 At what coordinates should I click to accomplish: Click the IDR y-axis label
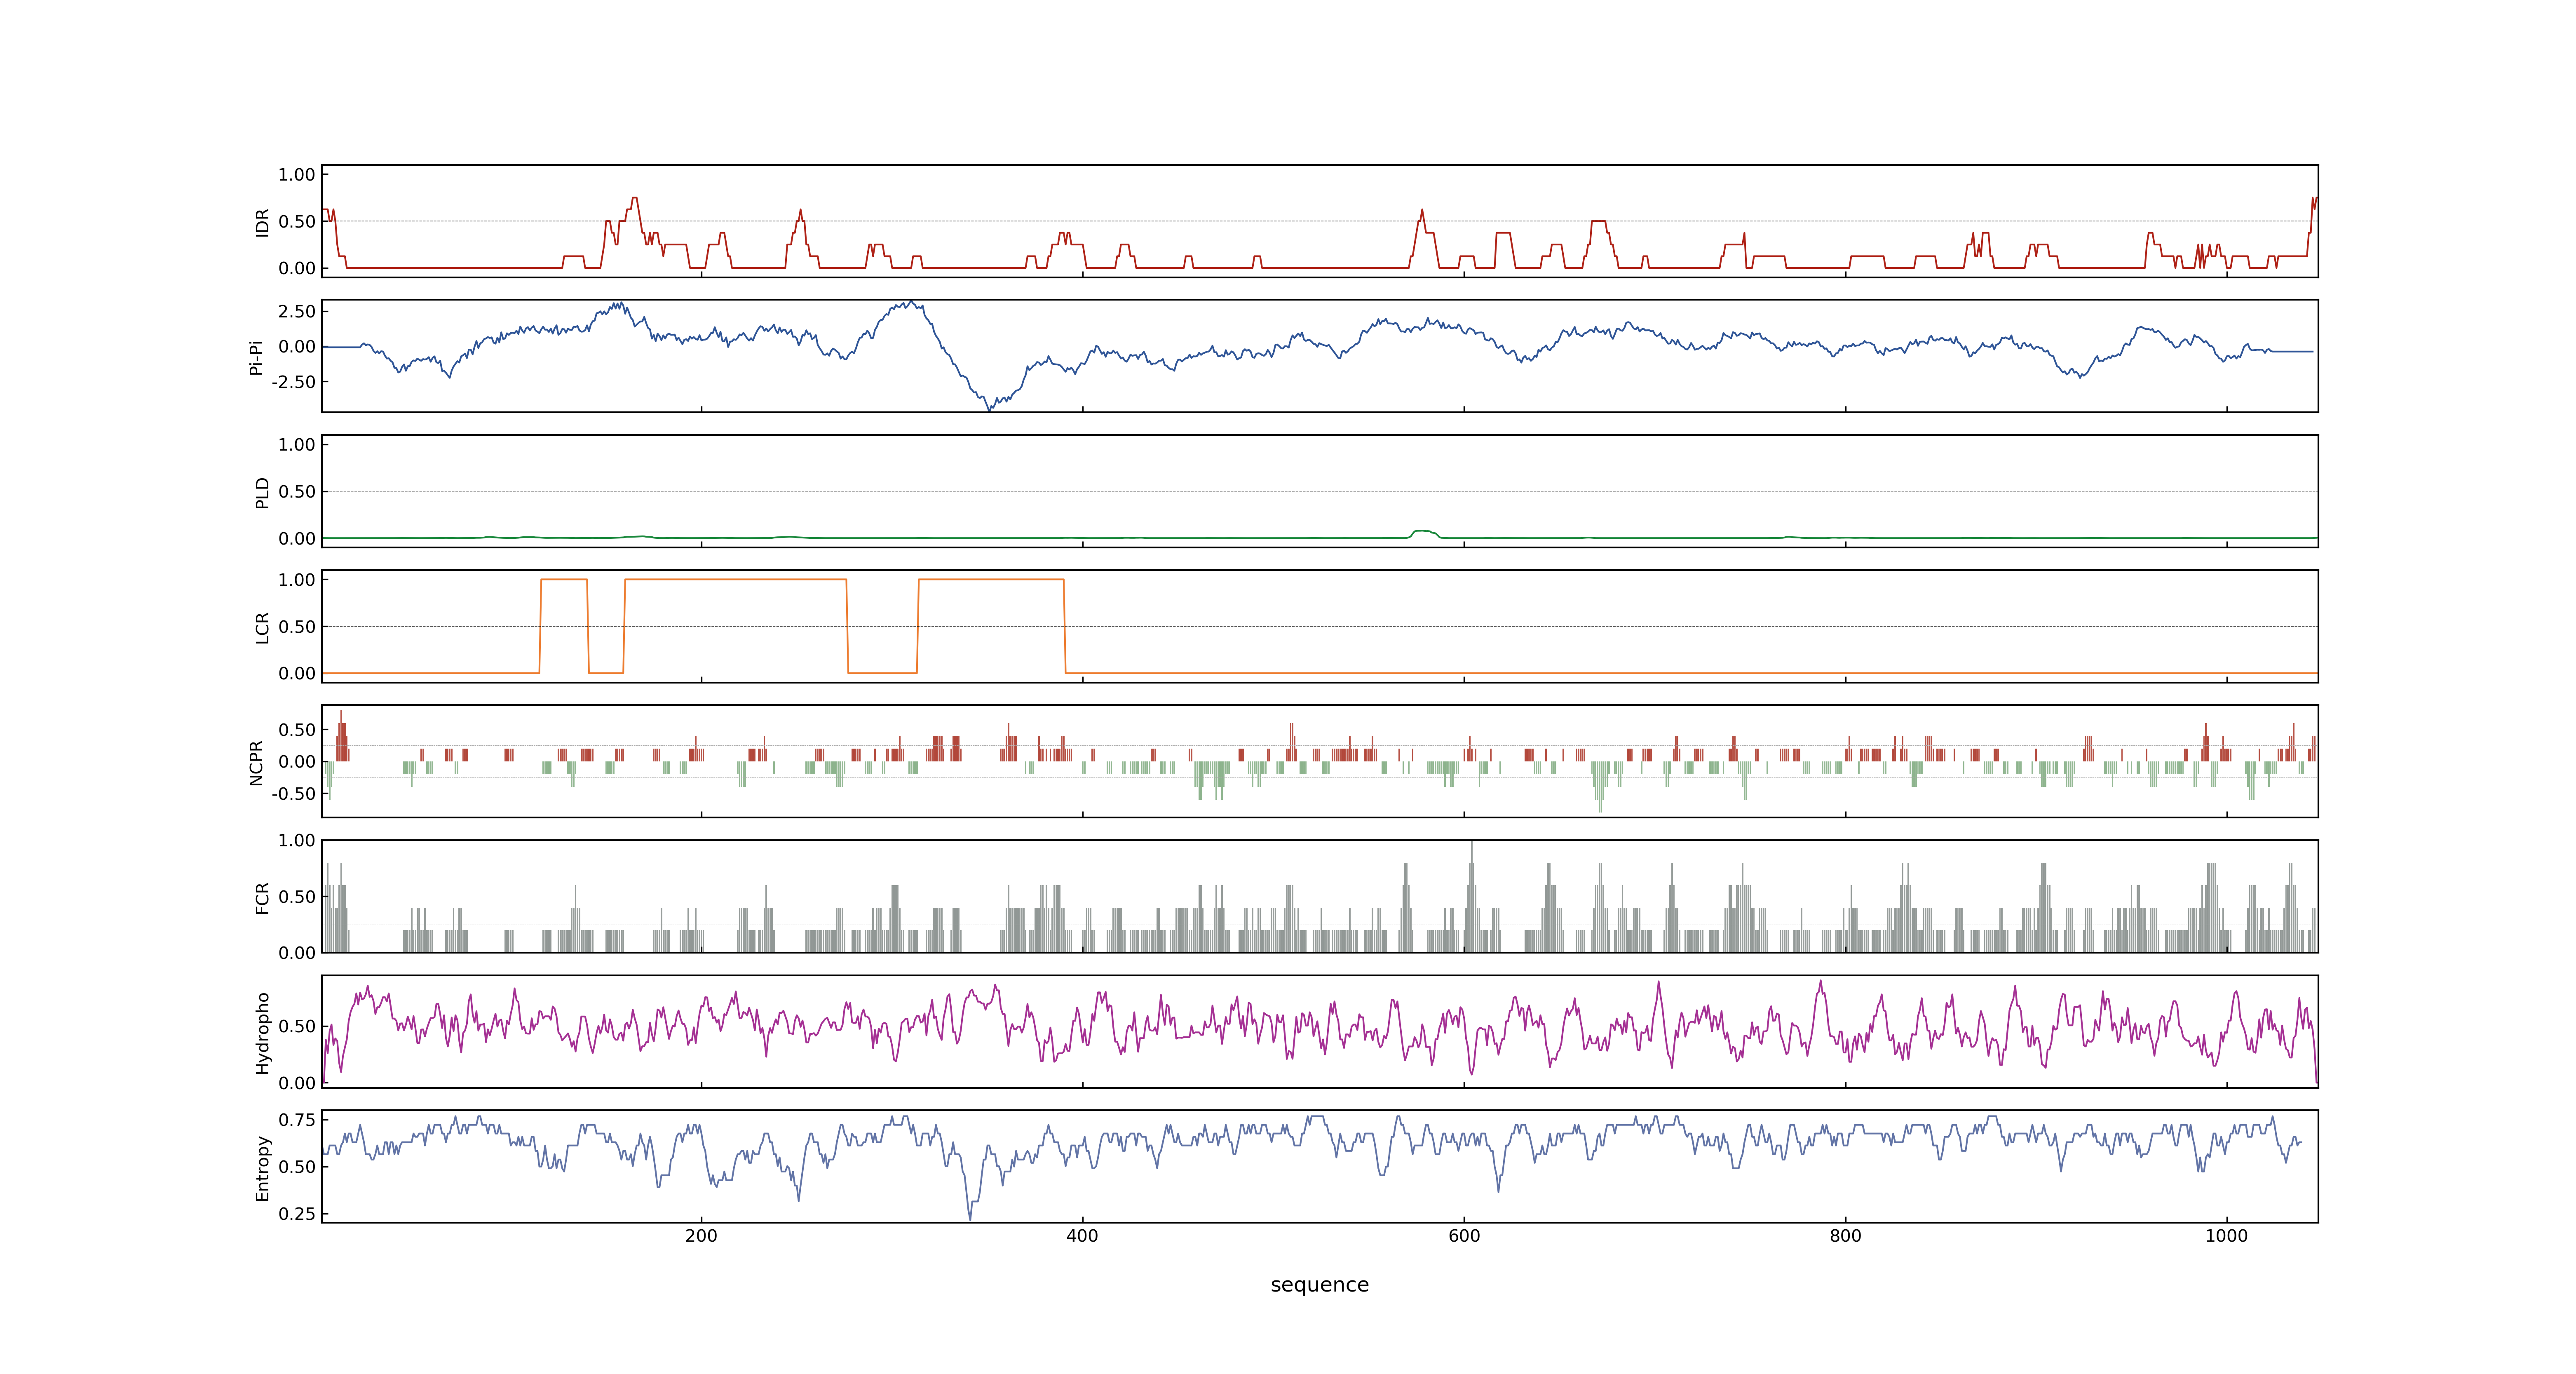(x=262, y=222)
